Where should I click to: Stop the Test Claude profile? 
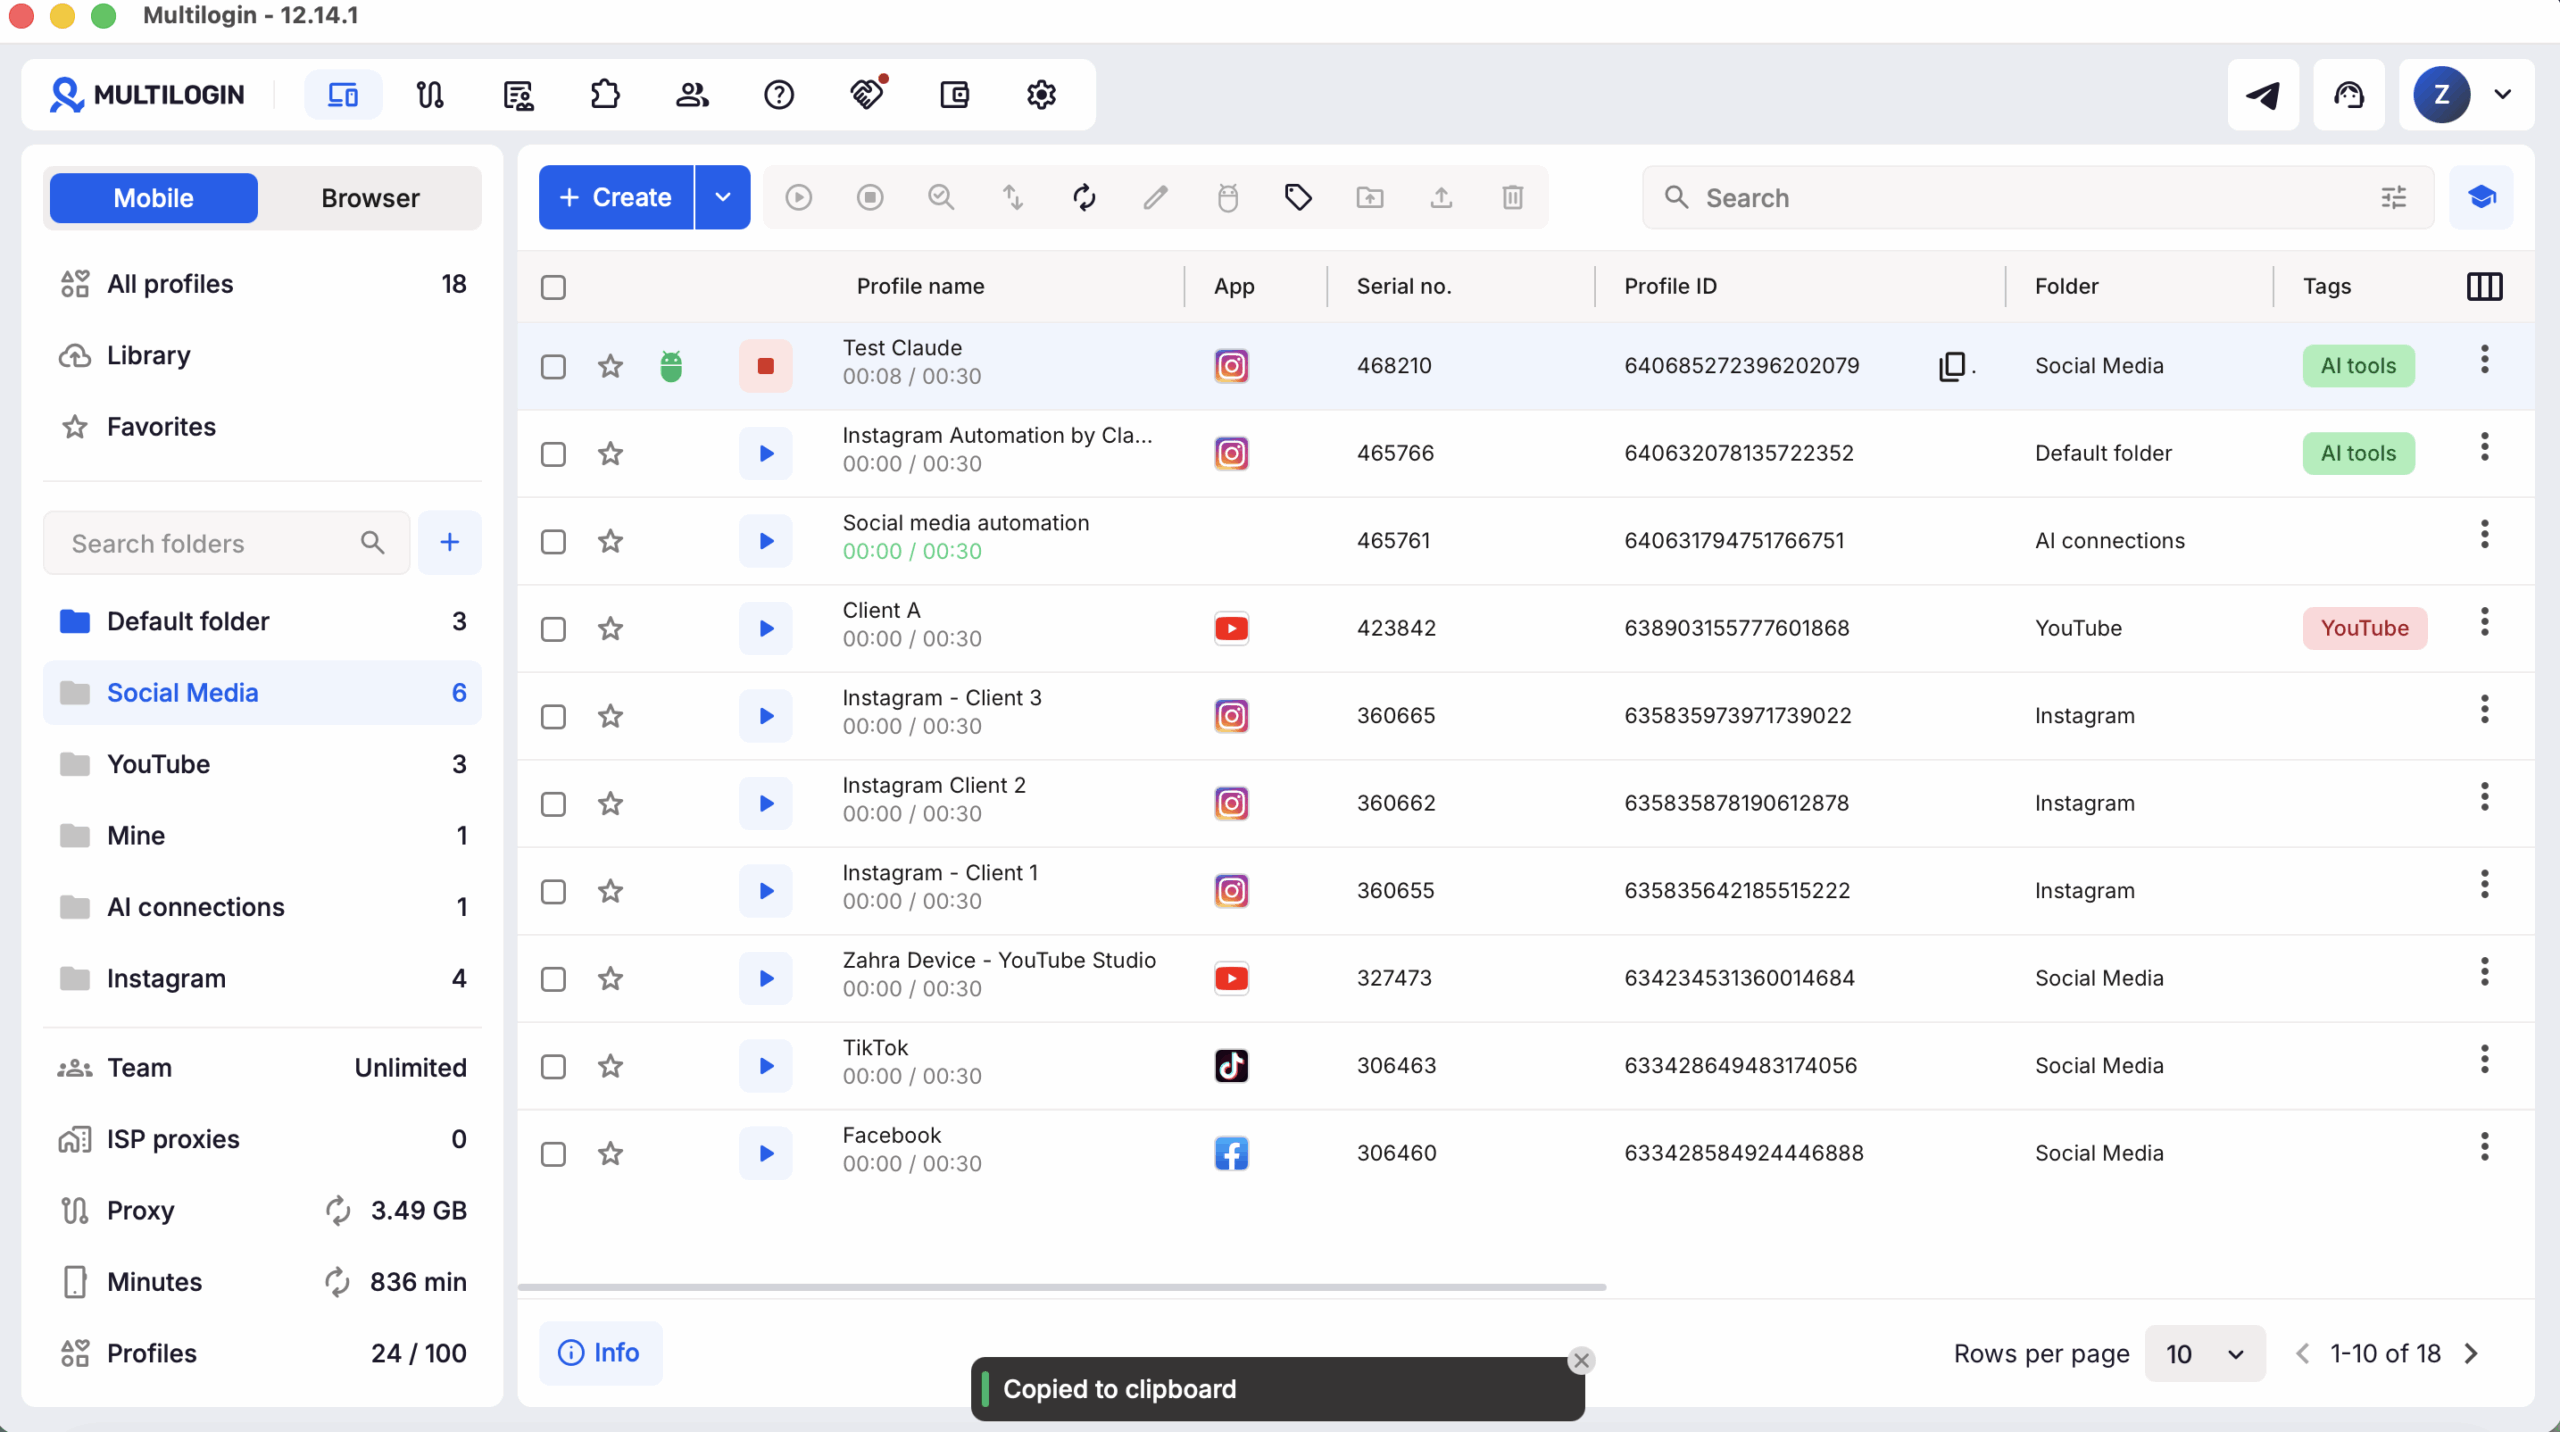766,366
